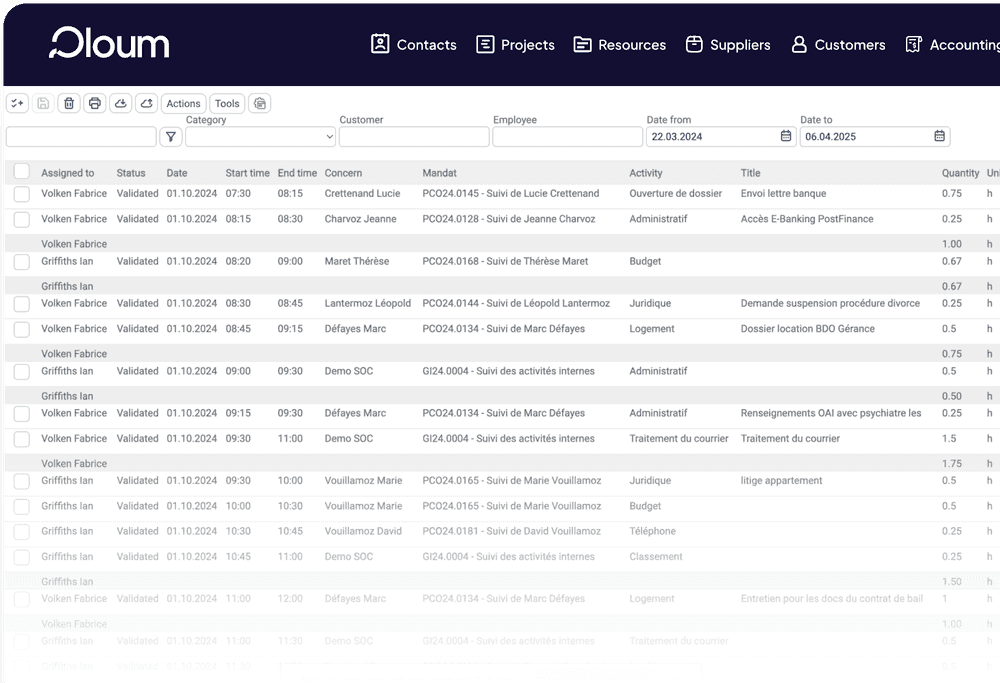
Task: Sort by the Start time column header
Action: [247, 173]
